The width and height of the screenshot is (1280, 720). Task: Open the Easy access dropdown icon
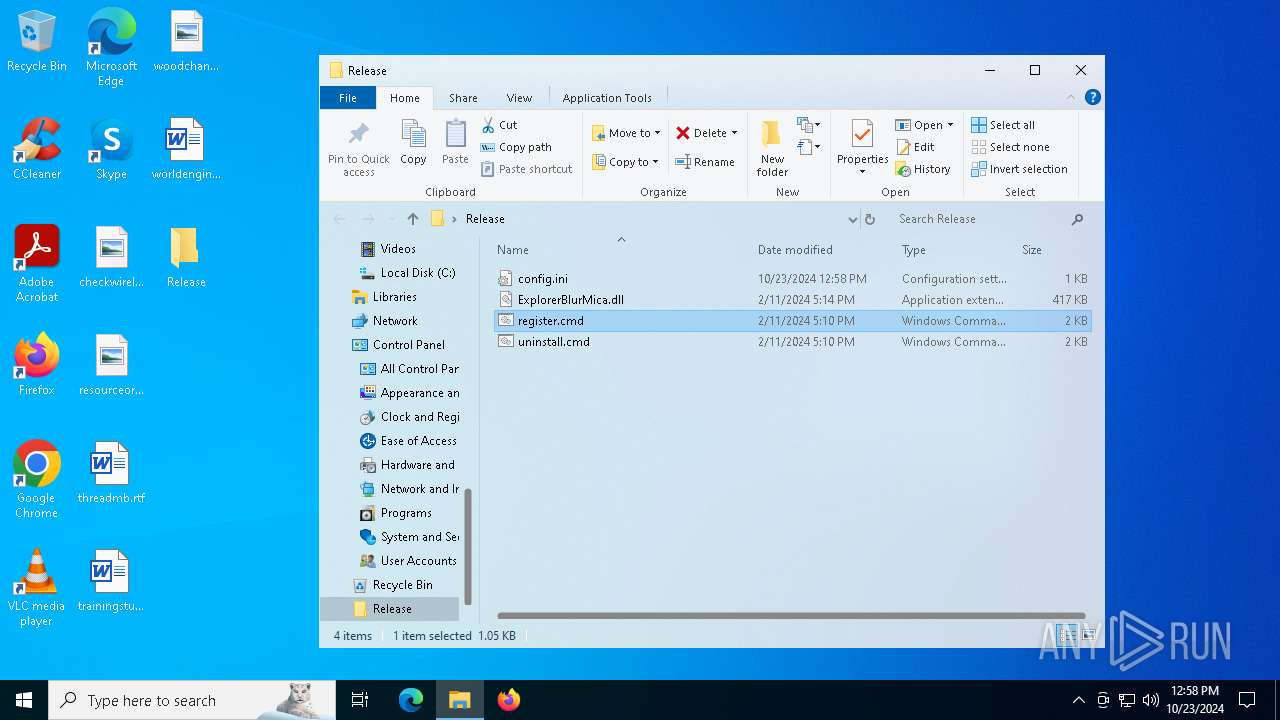pos(808,147)
